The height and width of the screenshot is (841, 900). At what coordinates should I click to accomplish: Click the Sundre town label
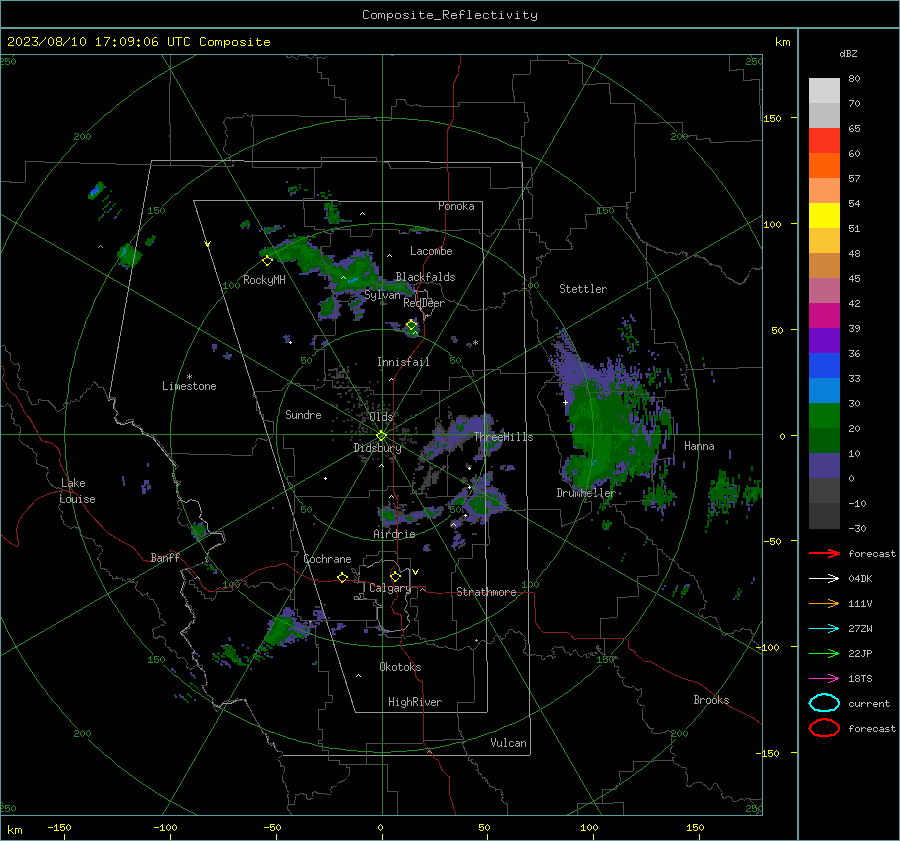[303, 414]
